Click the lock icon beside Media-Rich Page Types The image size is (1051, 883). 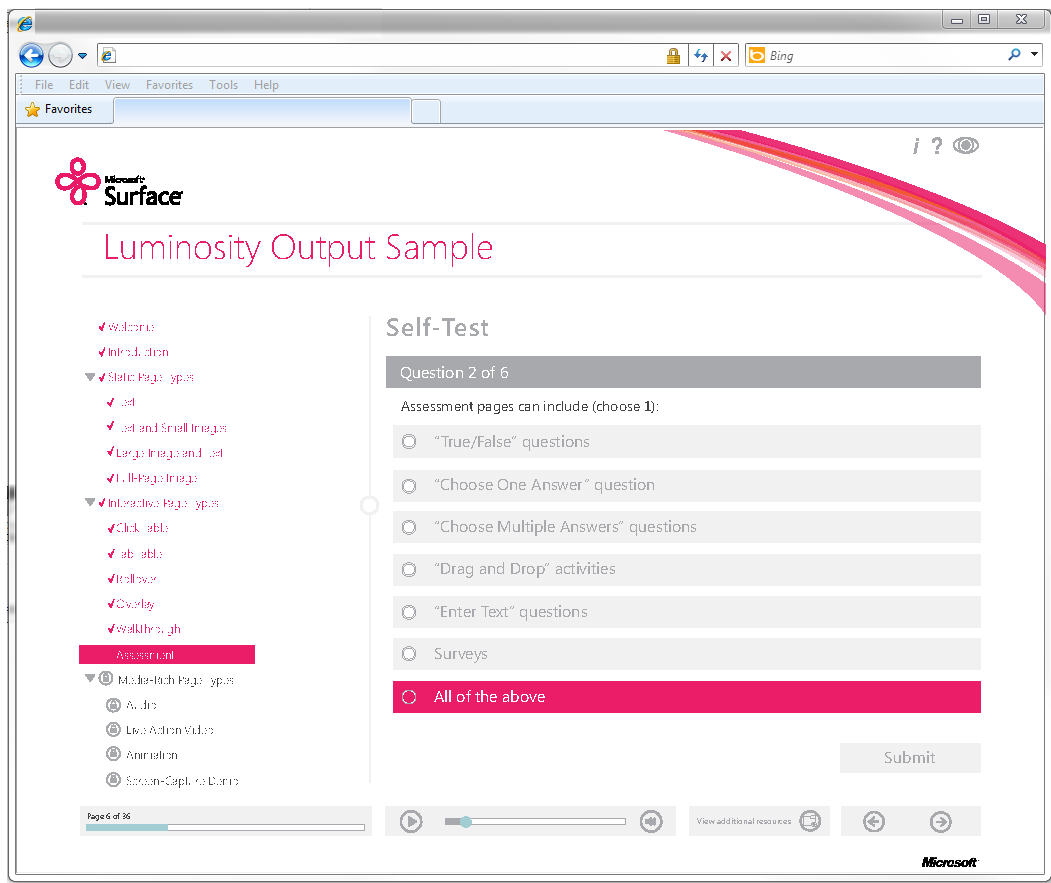tap(105, 679)
